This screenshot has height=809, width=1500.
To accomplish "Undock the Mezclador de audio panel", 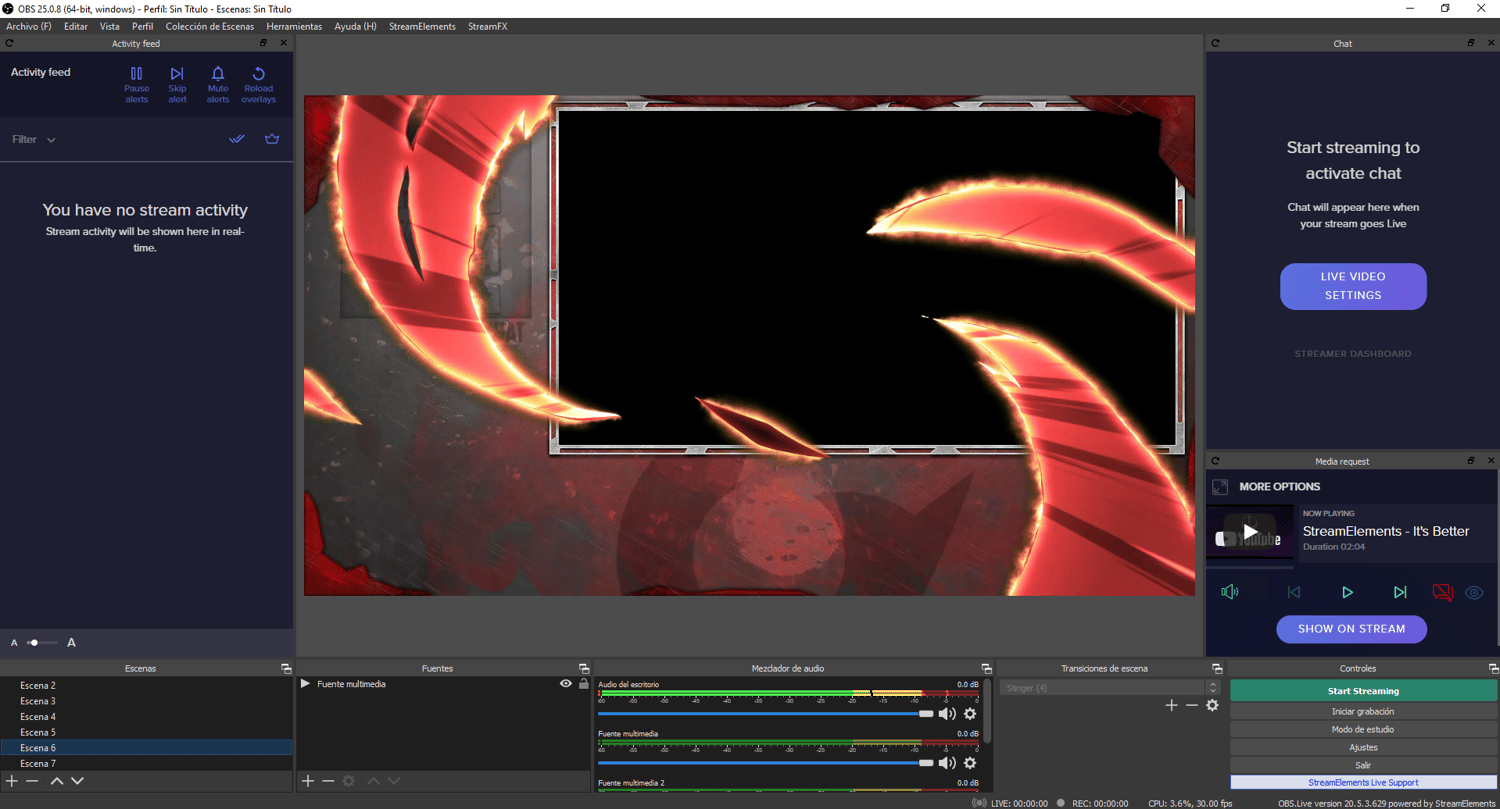I will [986, 668].
